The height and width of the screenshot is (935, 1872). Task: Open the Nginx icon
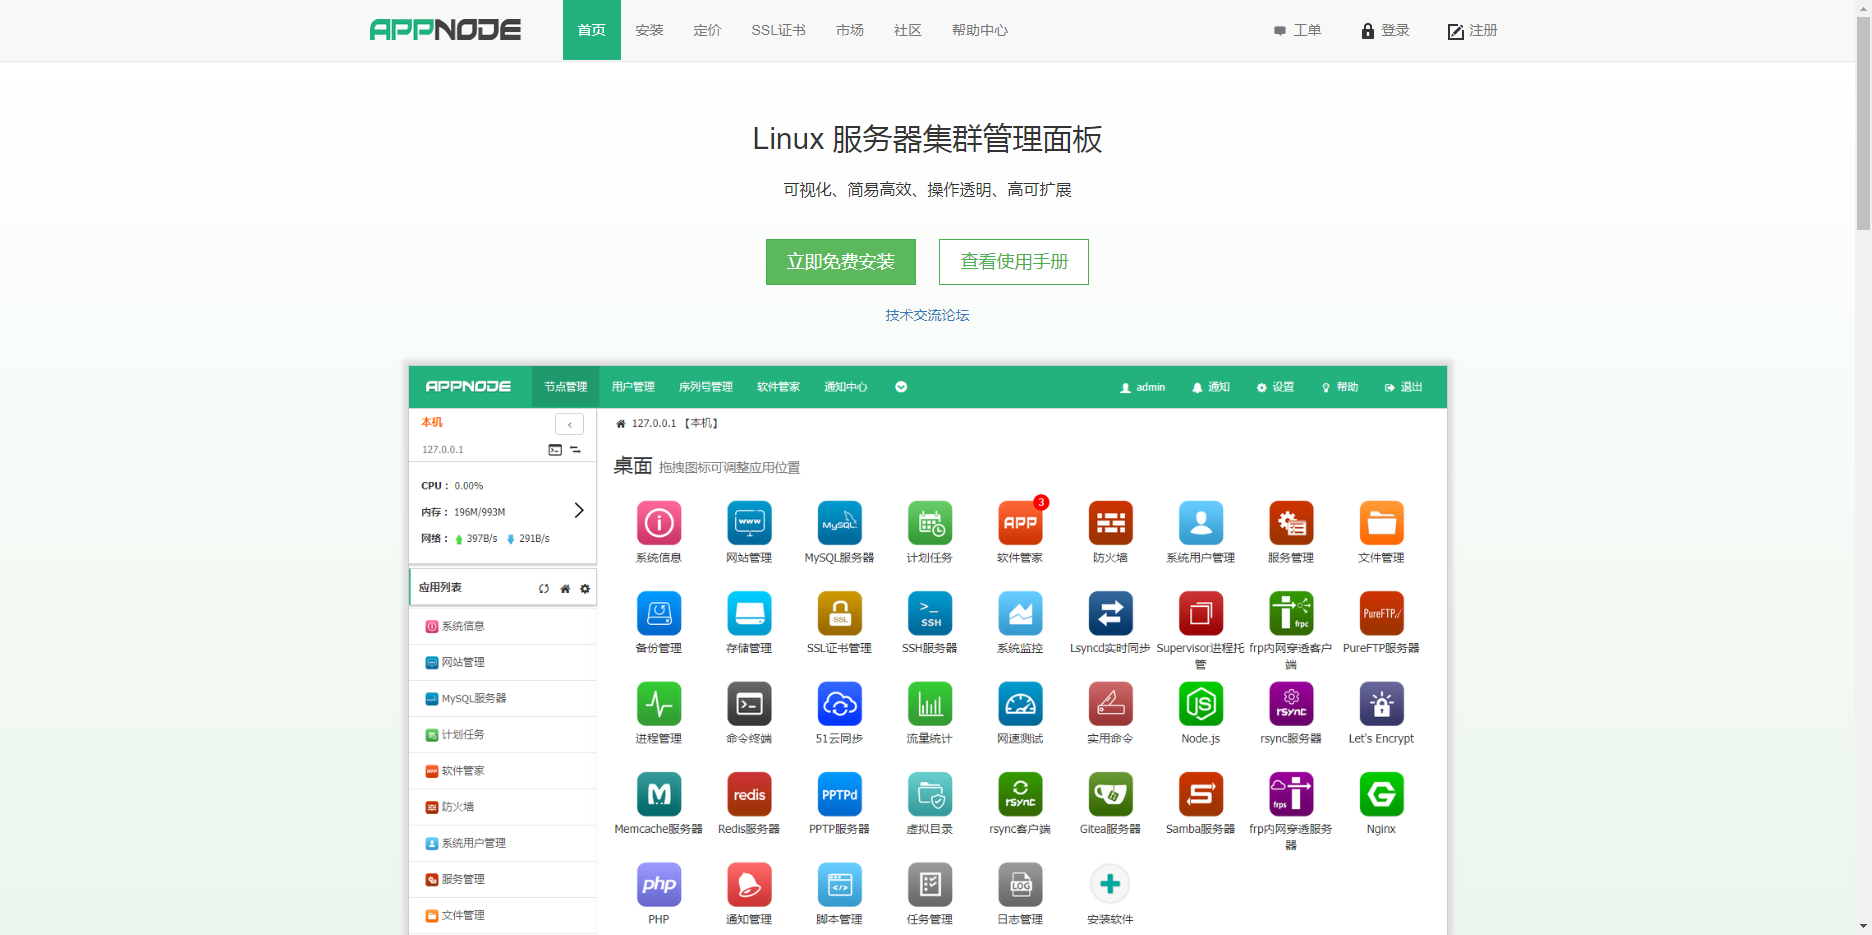click(x=1381, y=794)
